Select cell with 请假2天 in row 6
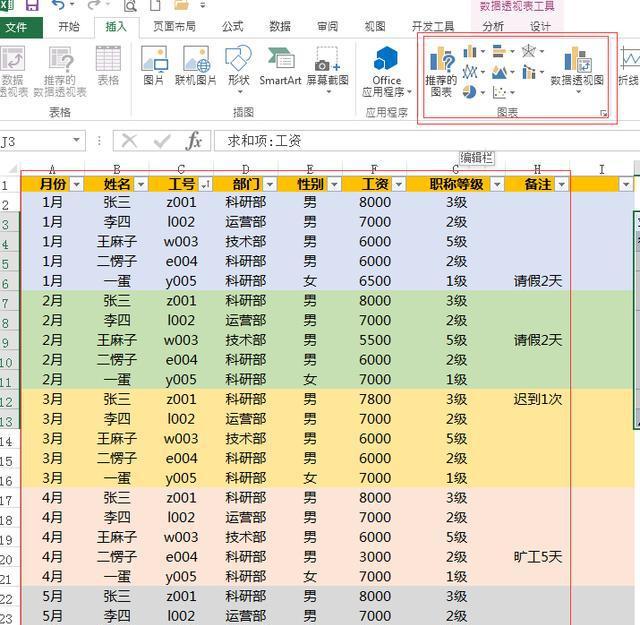640x625 pixels. point(538,281)
